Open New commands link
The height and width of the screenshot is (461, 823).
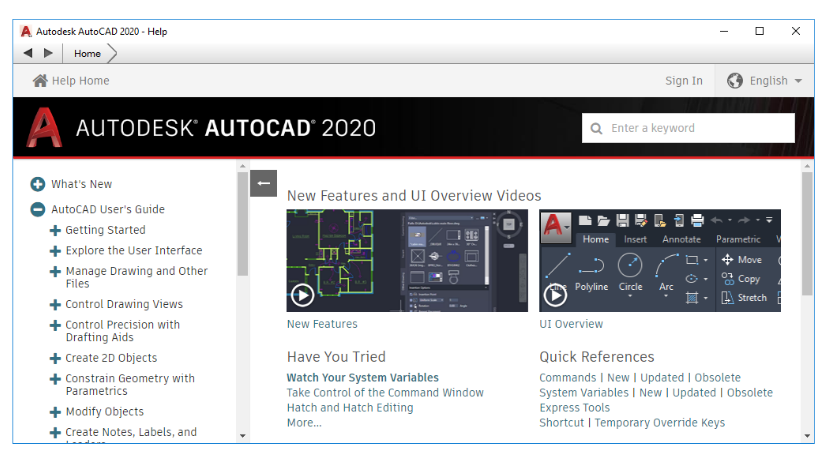coord(618,378)
